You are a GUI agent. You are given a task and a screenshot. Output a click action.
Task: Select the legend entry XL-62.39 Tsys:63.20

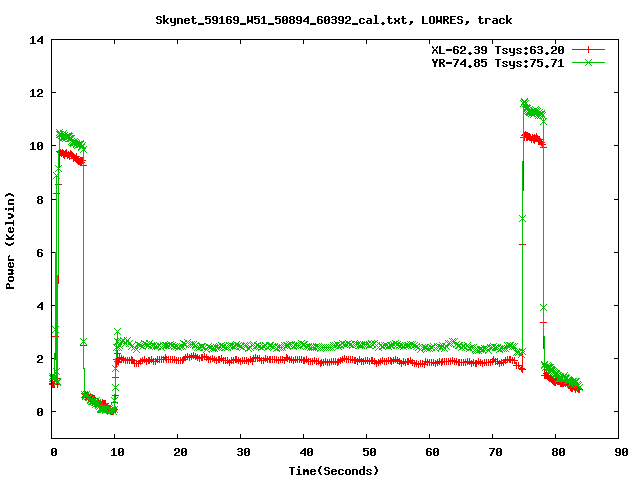(x=498, y=50)
